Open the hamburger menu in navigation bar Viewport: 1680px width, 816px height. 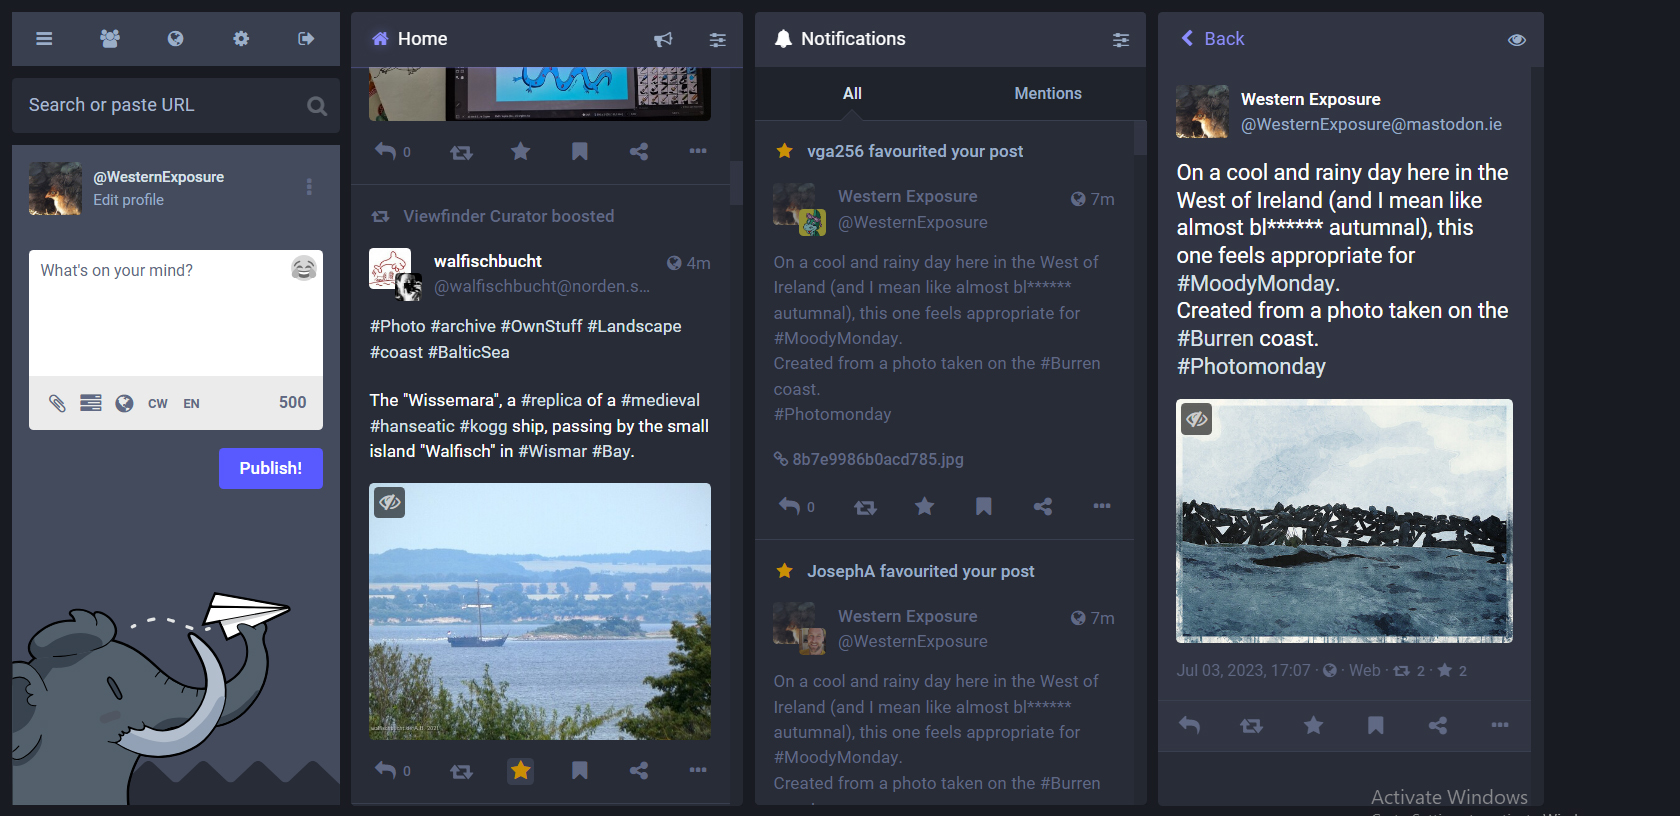pos(44,39)
